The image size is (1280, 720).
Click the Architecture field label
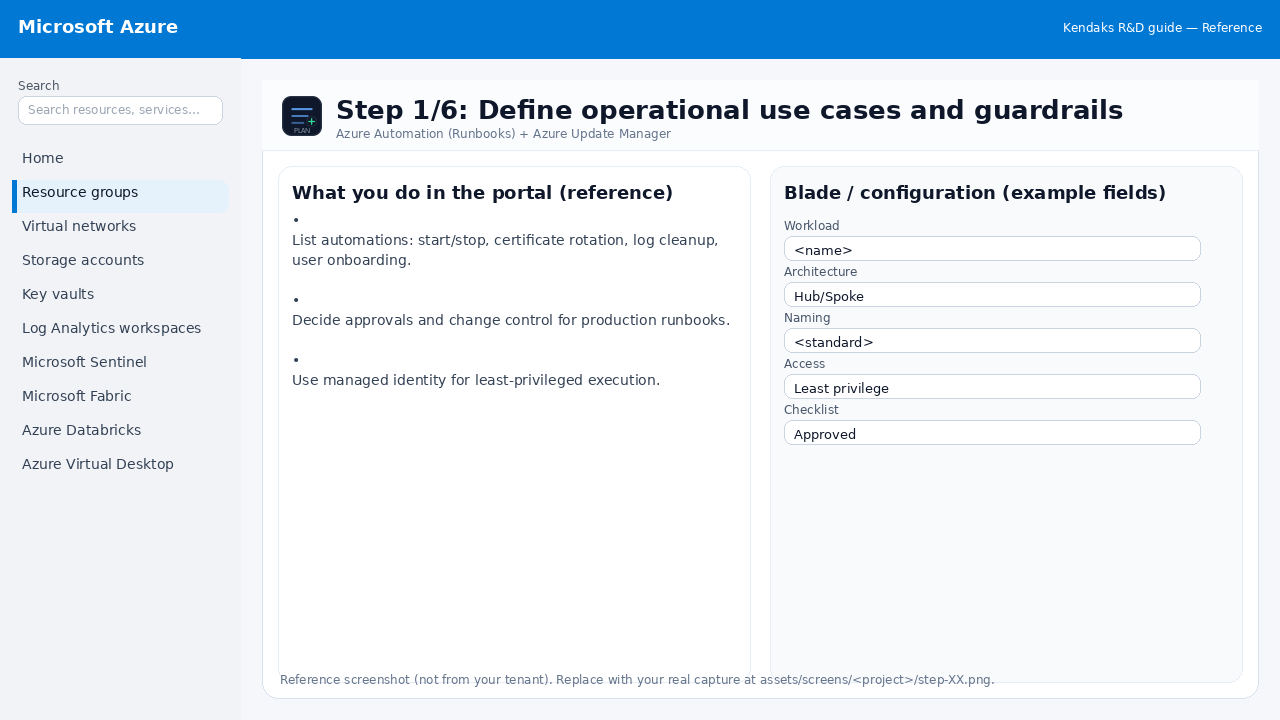(x=820, y=272)
